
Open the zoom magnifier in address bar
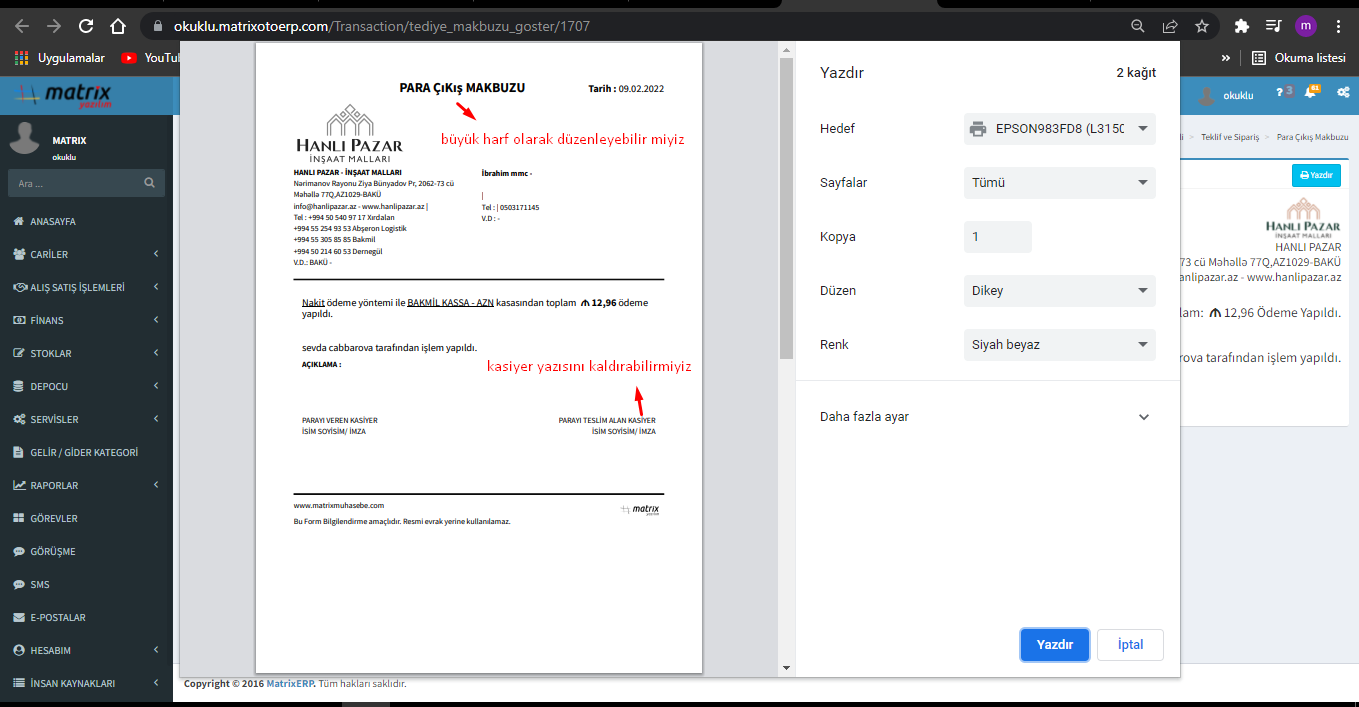click(x=1137, y=26)
